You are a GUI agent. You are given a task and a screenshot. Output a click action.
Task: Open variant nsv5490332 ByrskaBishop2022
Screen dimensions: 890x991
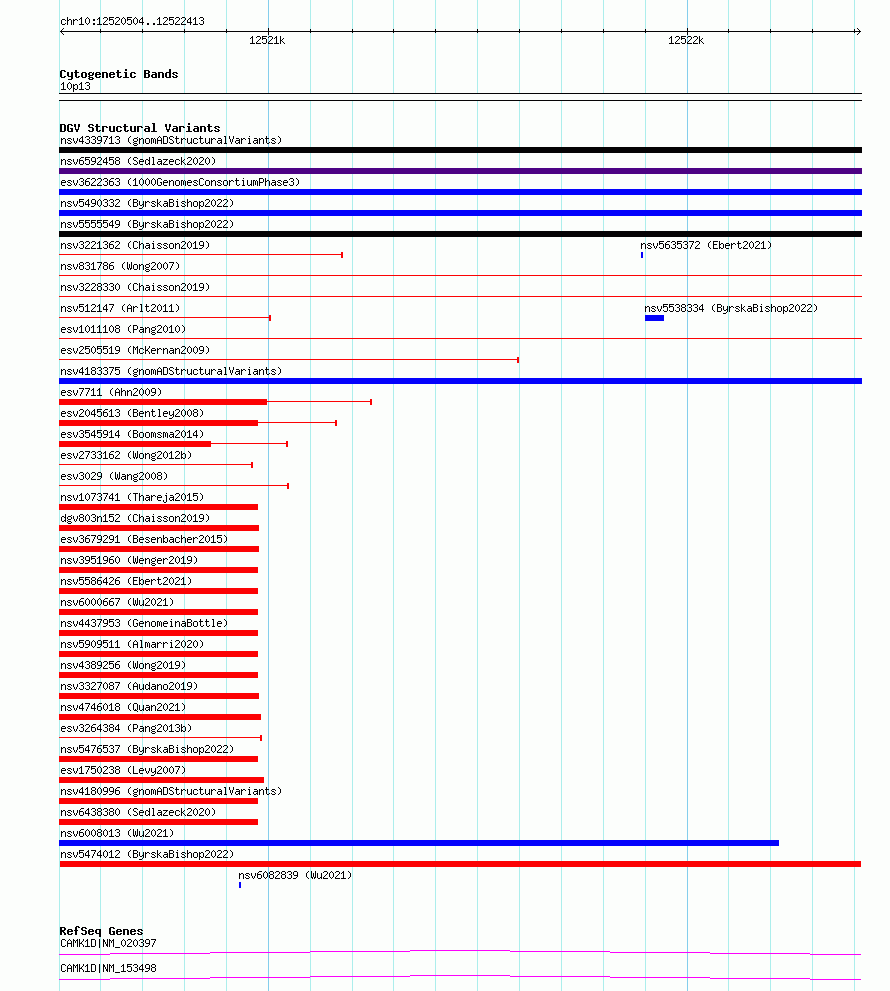(147, 203)
